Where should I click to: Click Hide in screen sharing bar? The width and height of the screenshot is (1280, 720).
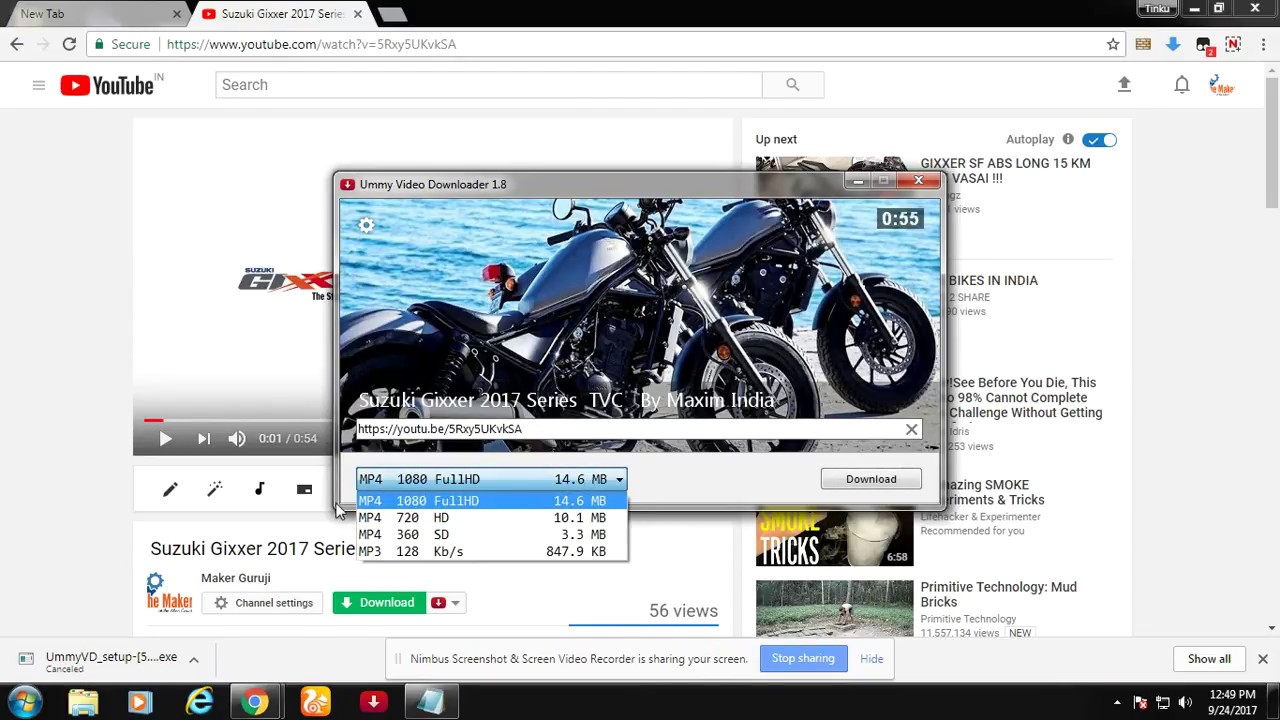pyautogui.click(x=871, y=659)
